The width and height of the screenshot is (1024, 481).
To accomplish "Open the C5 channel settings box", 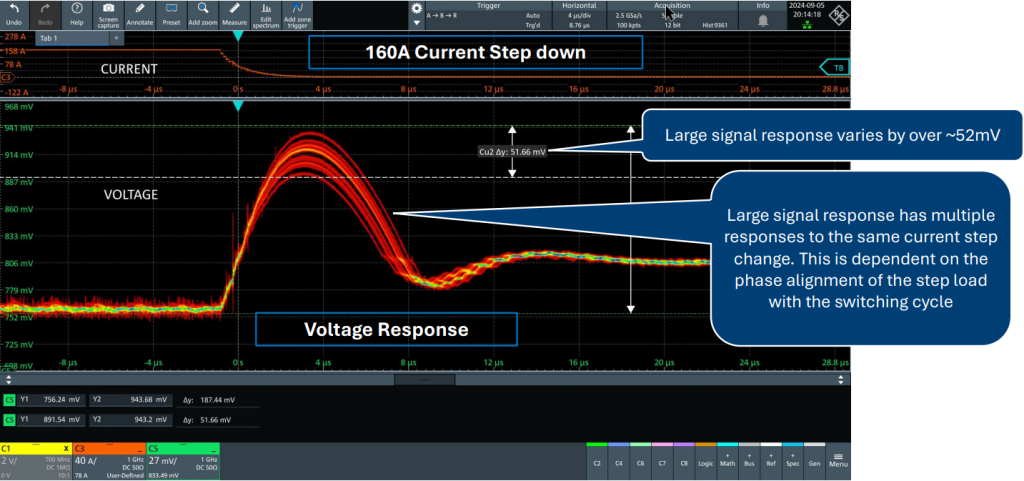I will pos(183,462).
